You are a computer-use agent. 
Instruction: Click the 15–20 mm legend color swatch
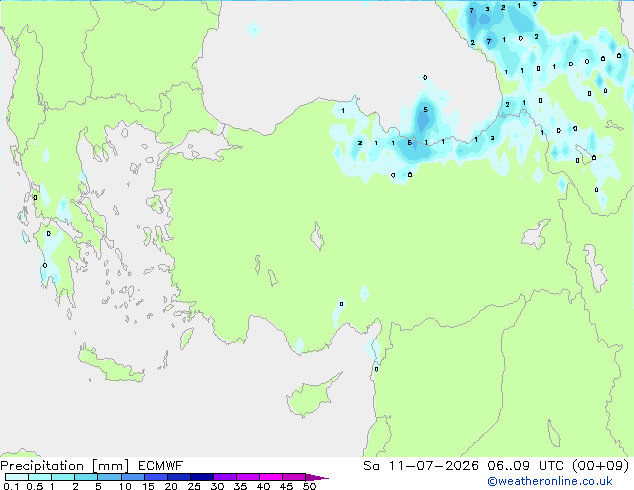pyautogui.click(x=155, y=477)
